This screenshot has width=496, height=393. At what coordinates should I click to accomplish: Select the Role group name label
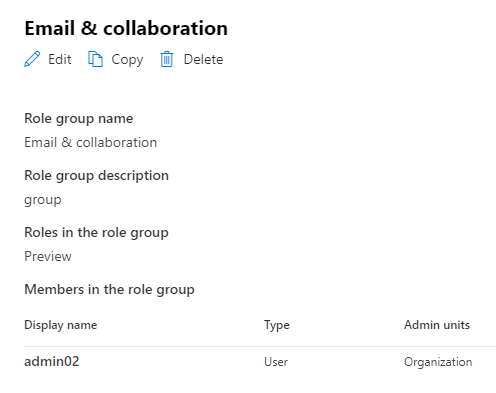[x=79, y=119]
